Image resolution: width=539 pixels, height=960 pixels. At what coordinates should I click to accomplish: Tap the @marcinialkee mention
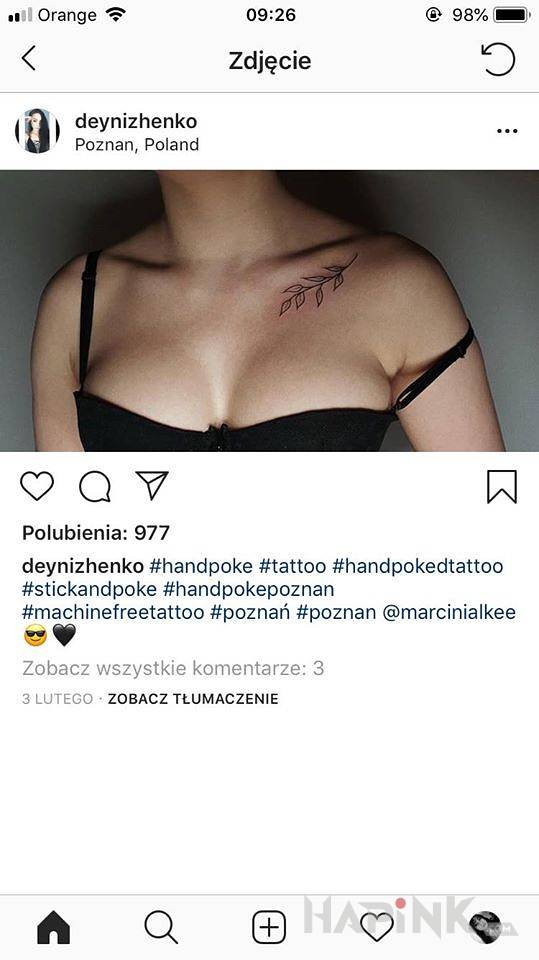(x=449, y=612)
